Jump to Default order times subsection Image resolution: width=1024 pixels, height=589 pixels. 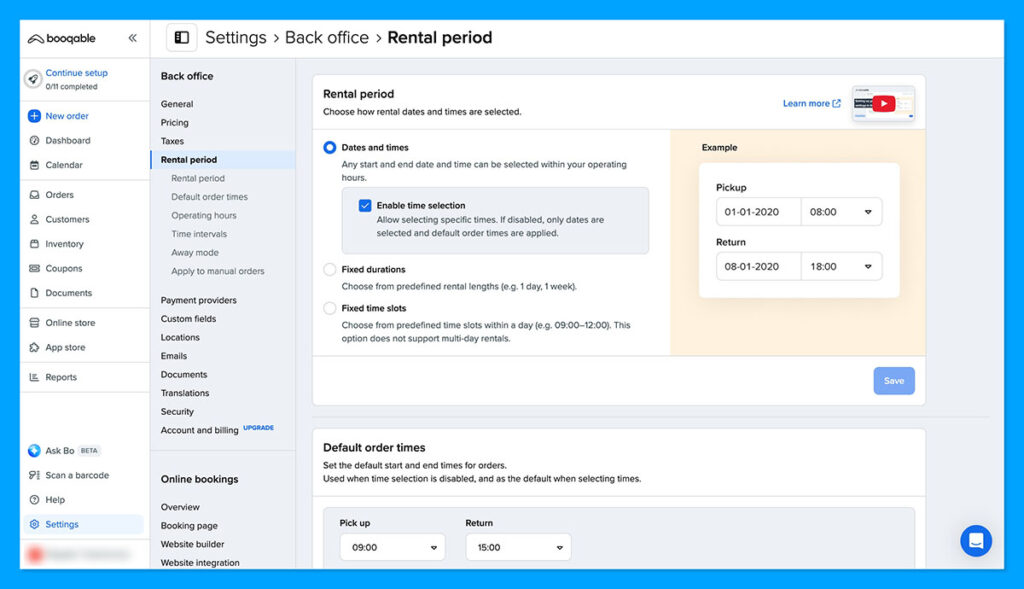[210, 197]
